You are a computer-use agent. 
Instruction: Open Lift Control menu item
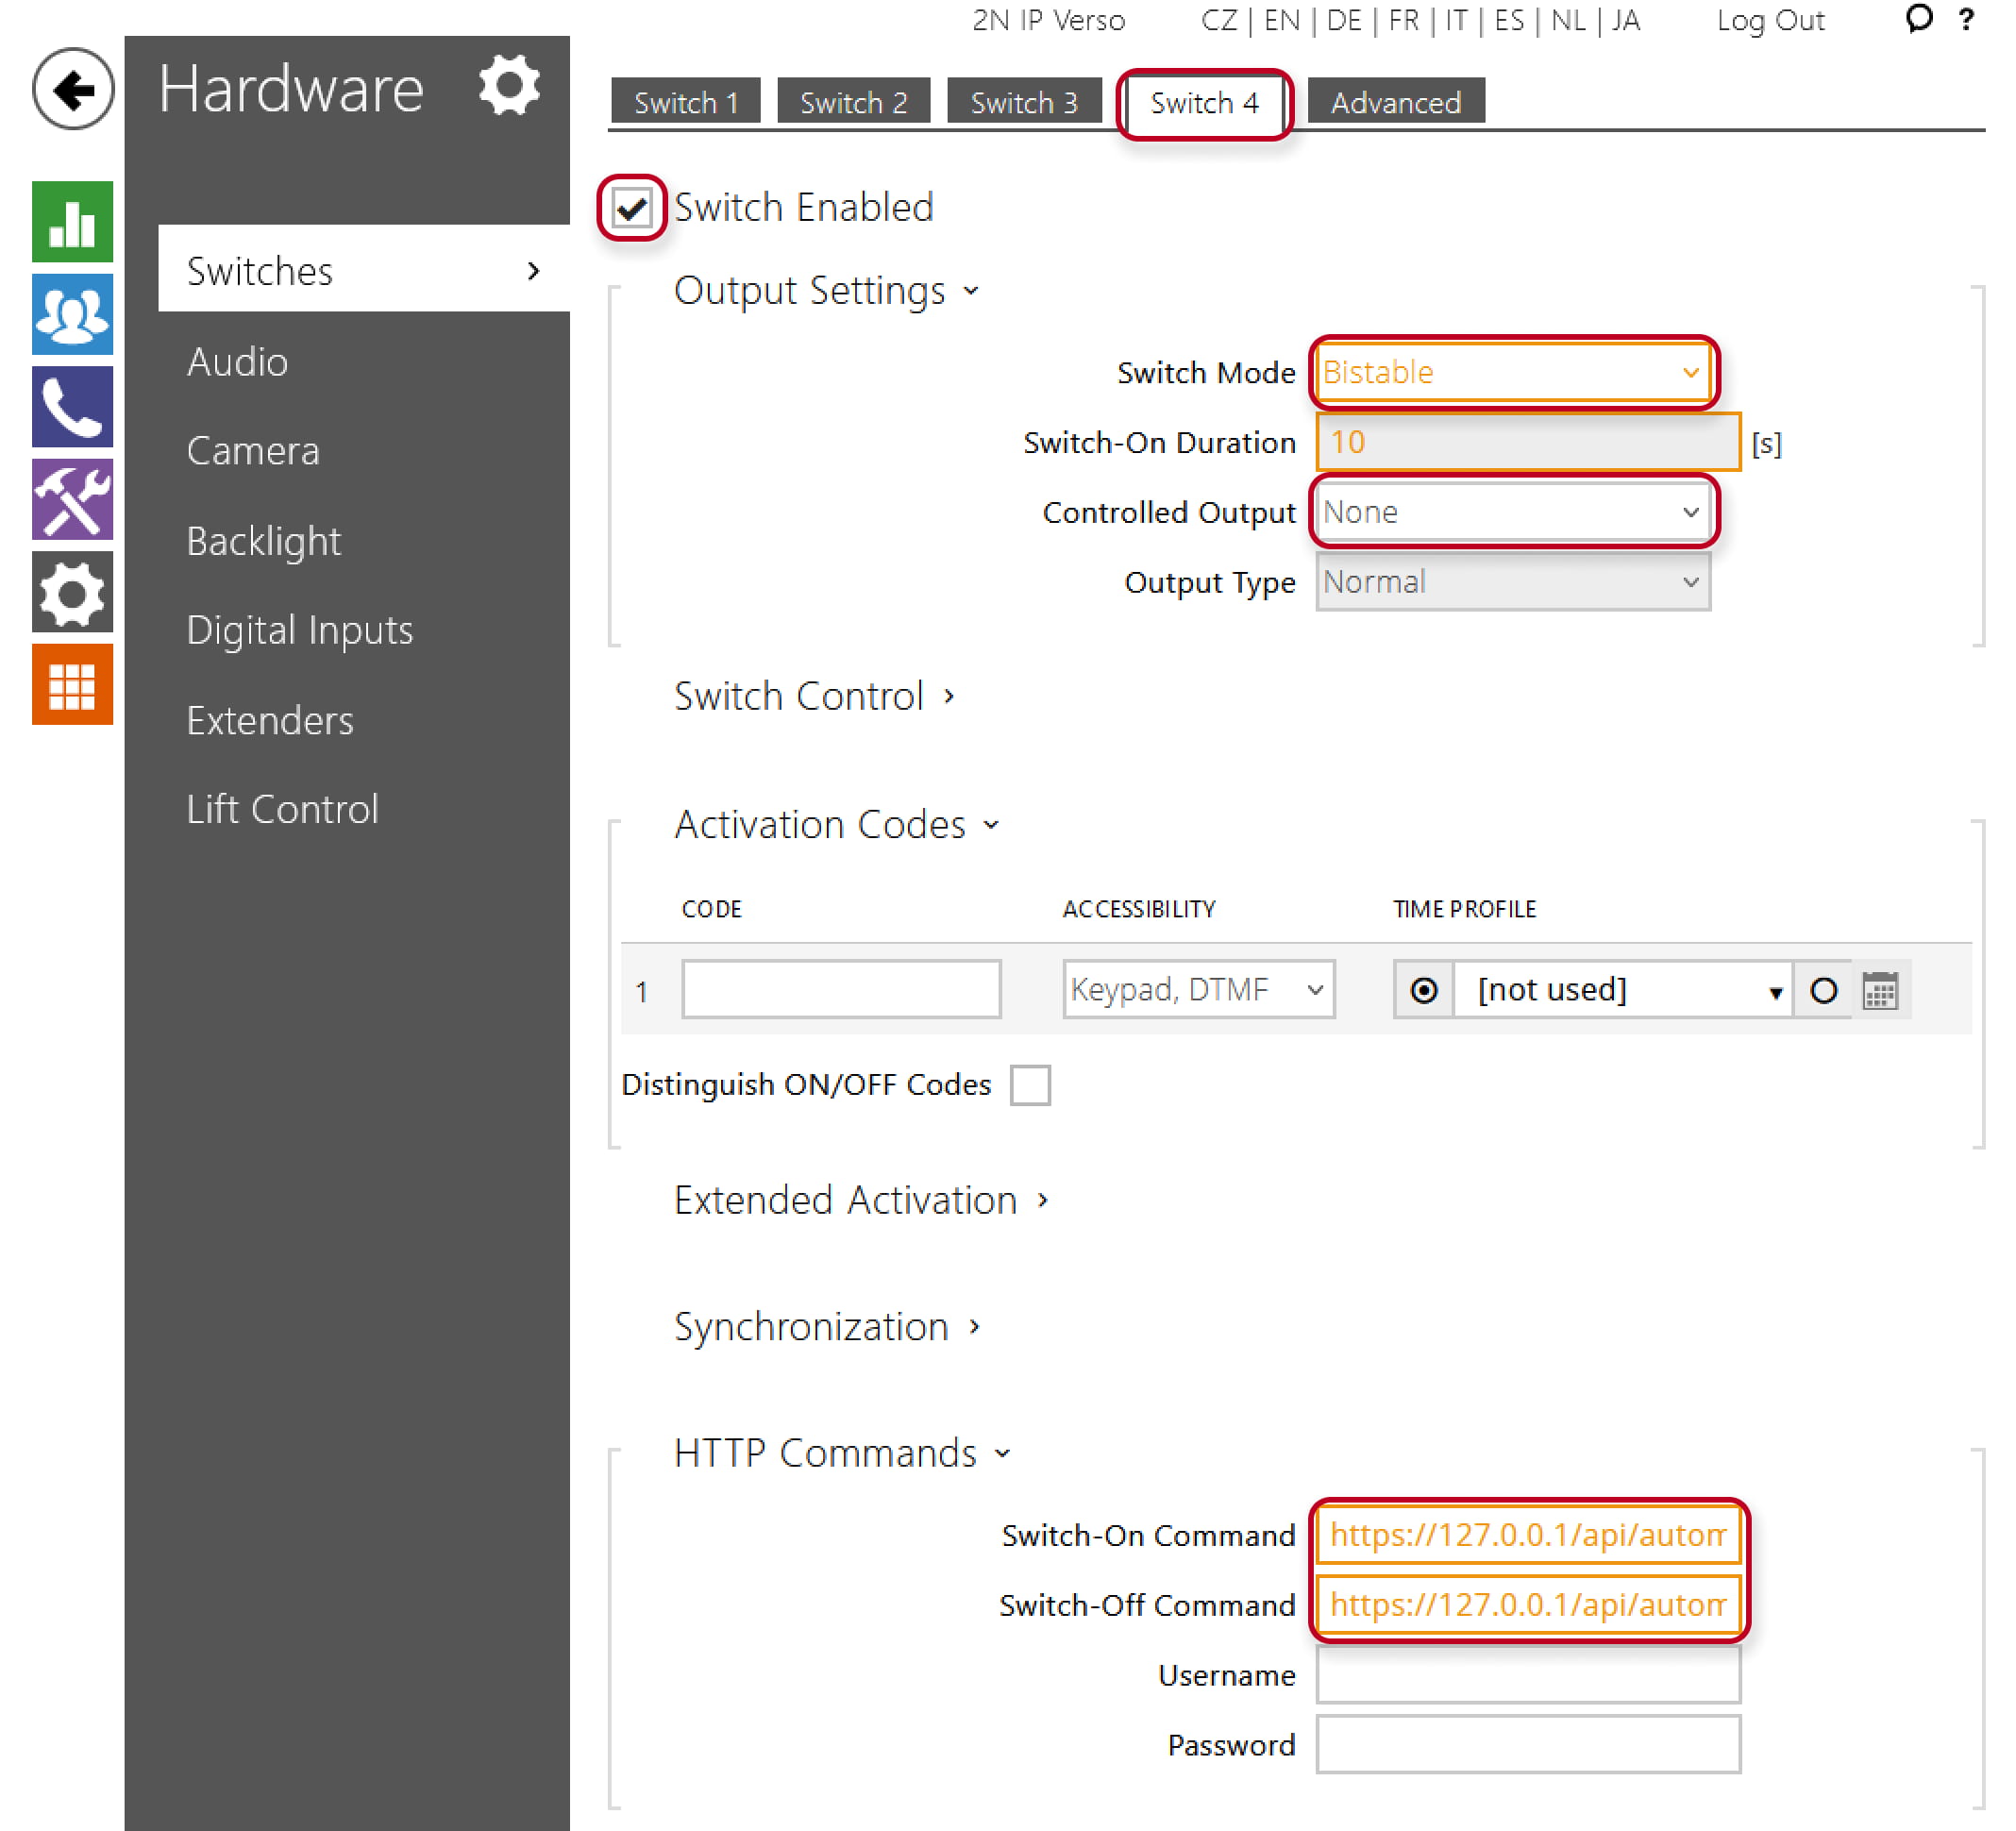(283, 809)
